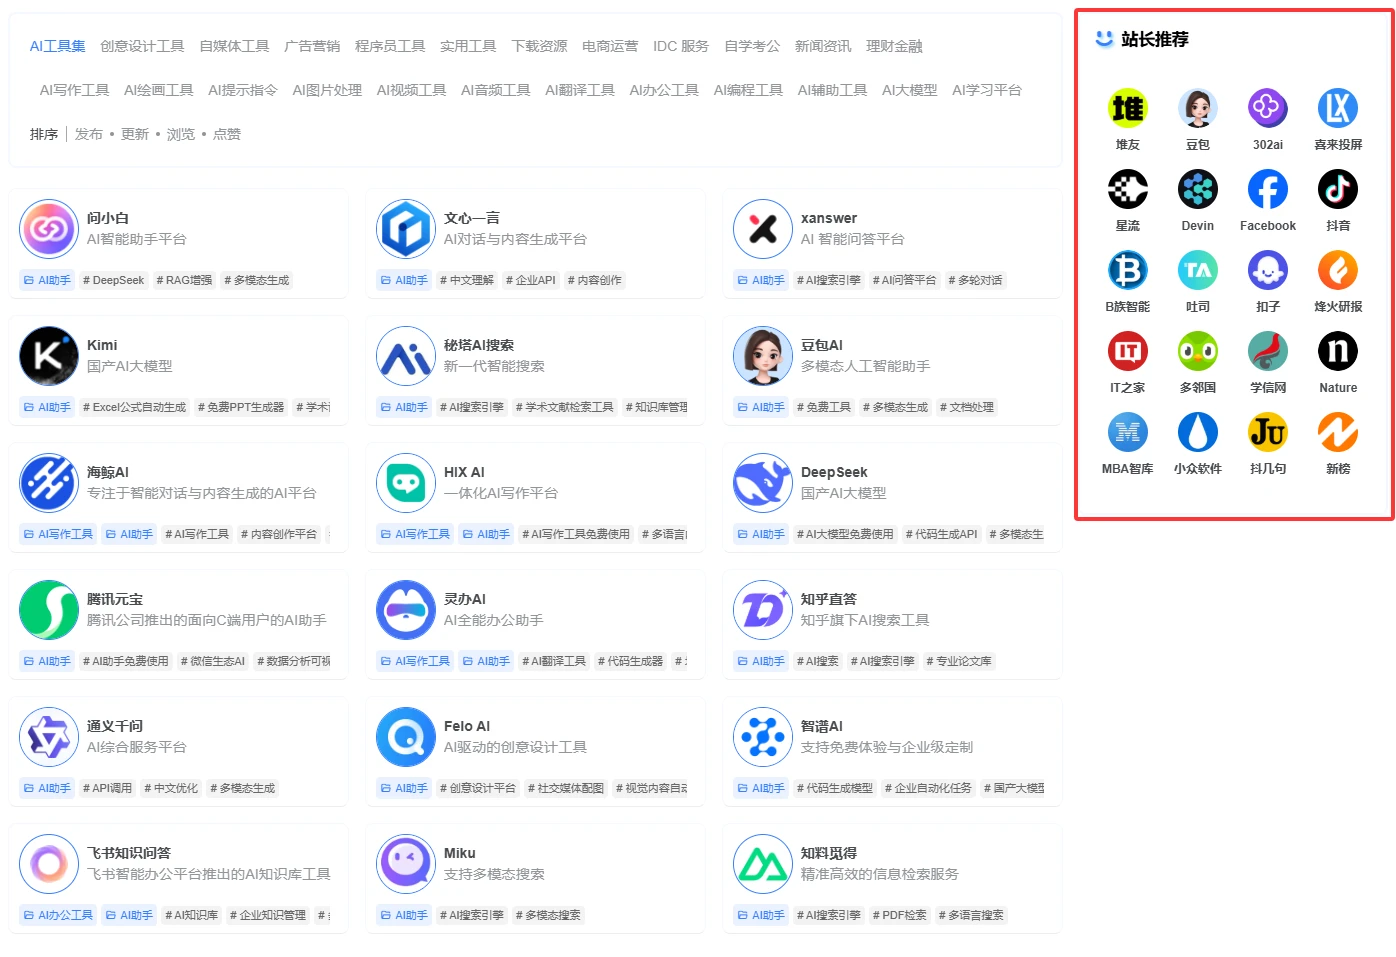The height and width of the screenshot is (957, 1396).
Task: Filter by AI大模型 subcategory
Action: coord(910,90)
